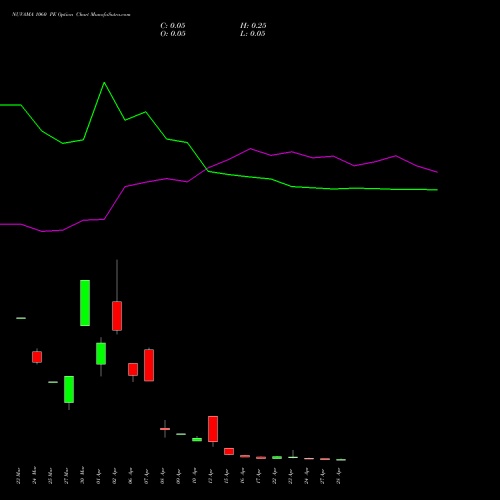This screenshot has width=500, height=500.
Task: Click the purple line peak at its highest point
Action: click(x=251, y=149)
